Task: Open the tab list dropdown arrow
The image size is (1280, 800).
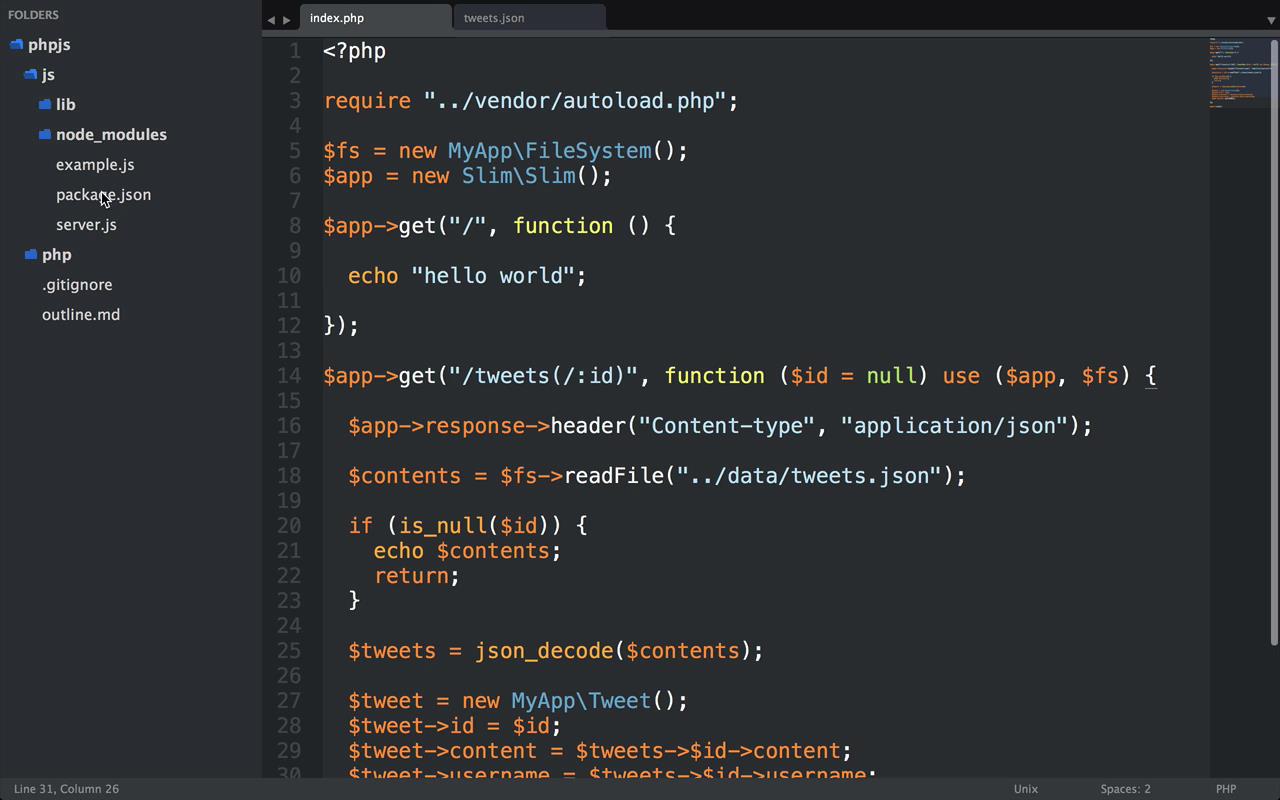Action: (1272, 20)
